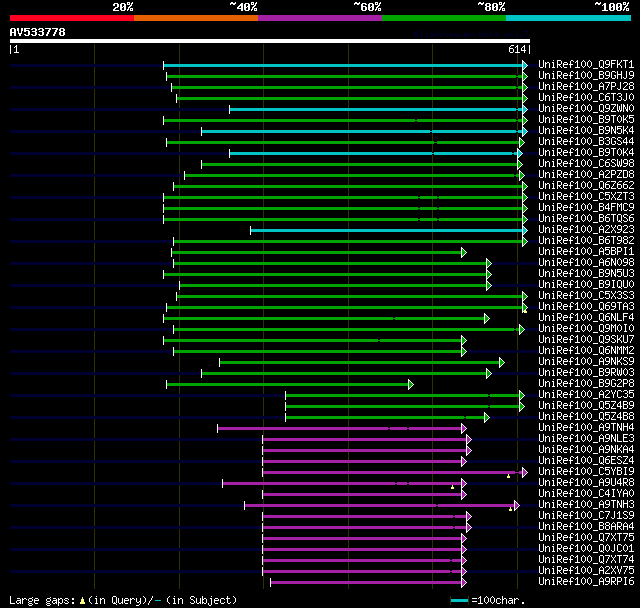Click the cyan 100char scale bar in legend

pos(459,600)
